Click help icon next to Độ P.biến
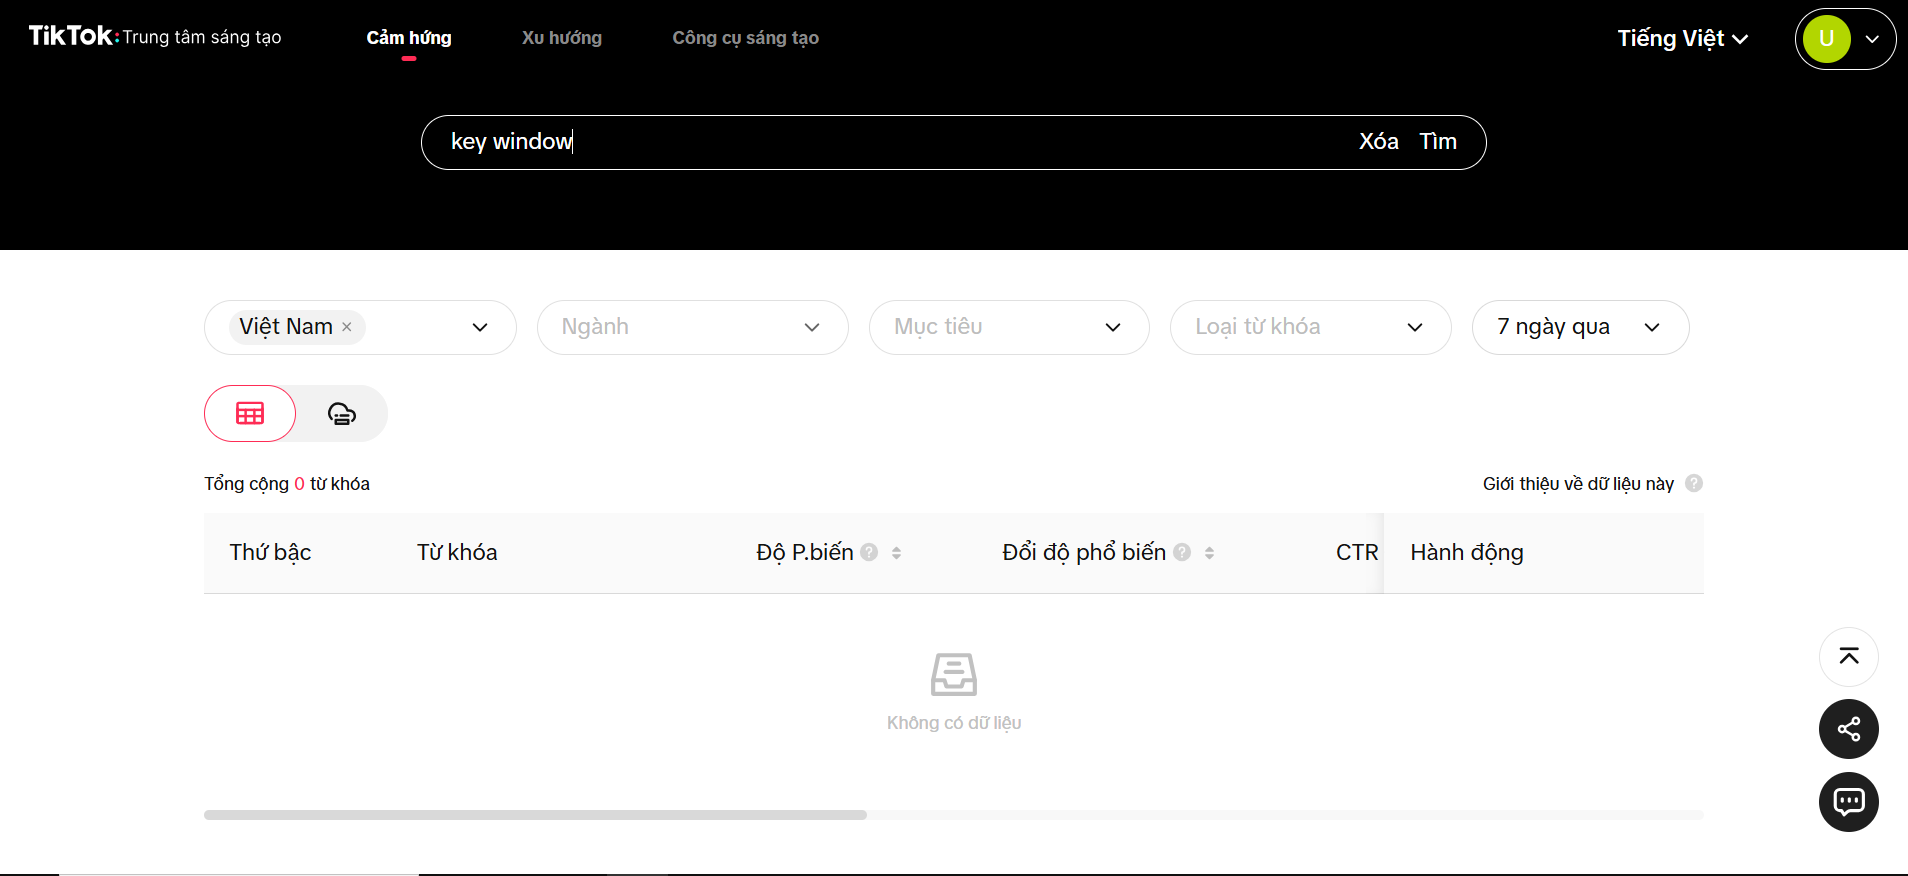Viewport: 1908px width, 876px height. [x=869, y=552]
